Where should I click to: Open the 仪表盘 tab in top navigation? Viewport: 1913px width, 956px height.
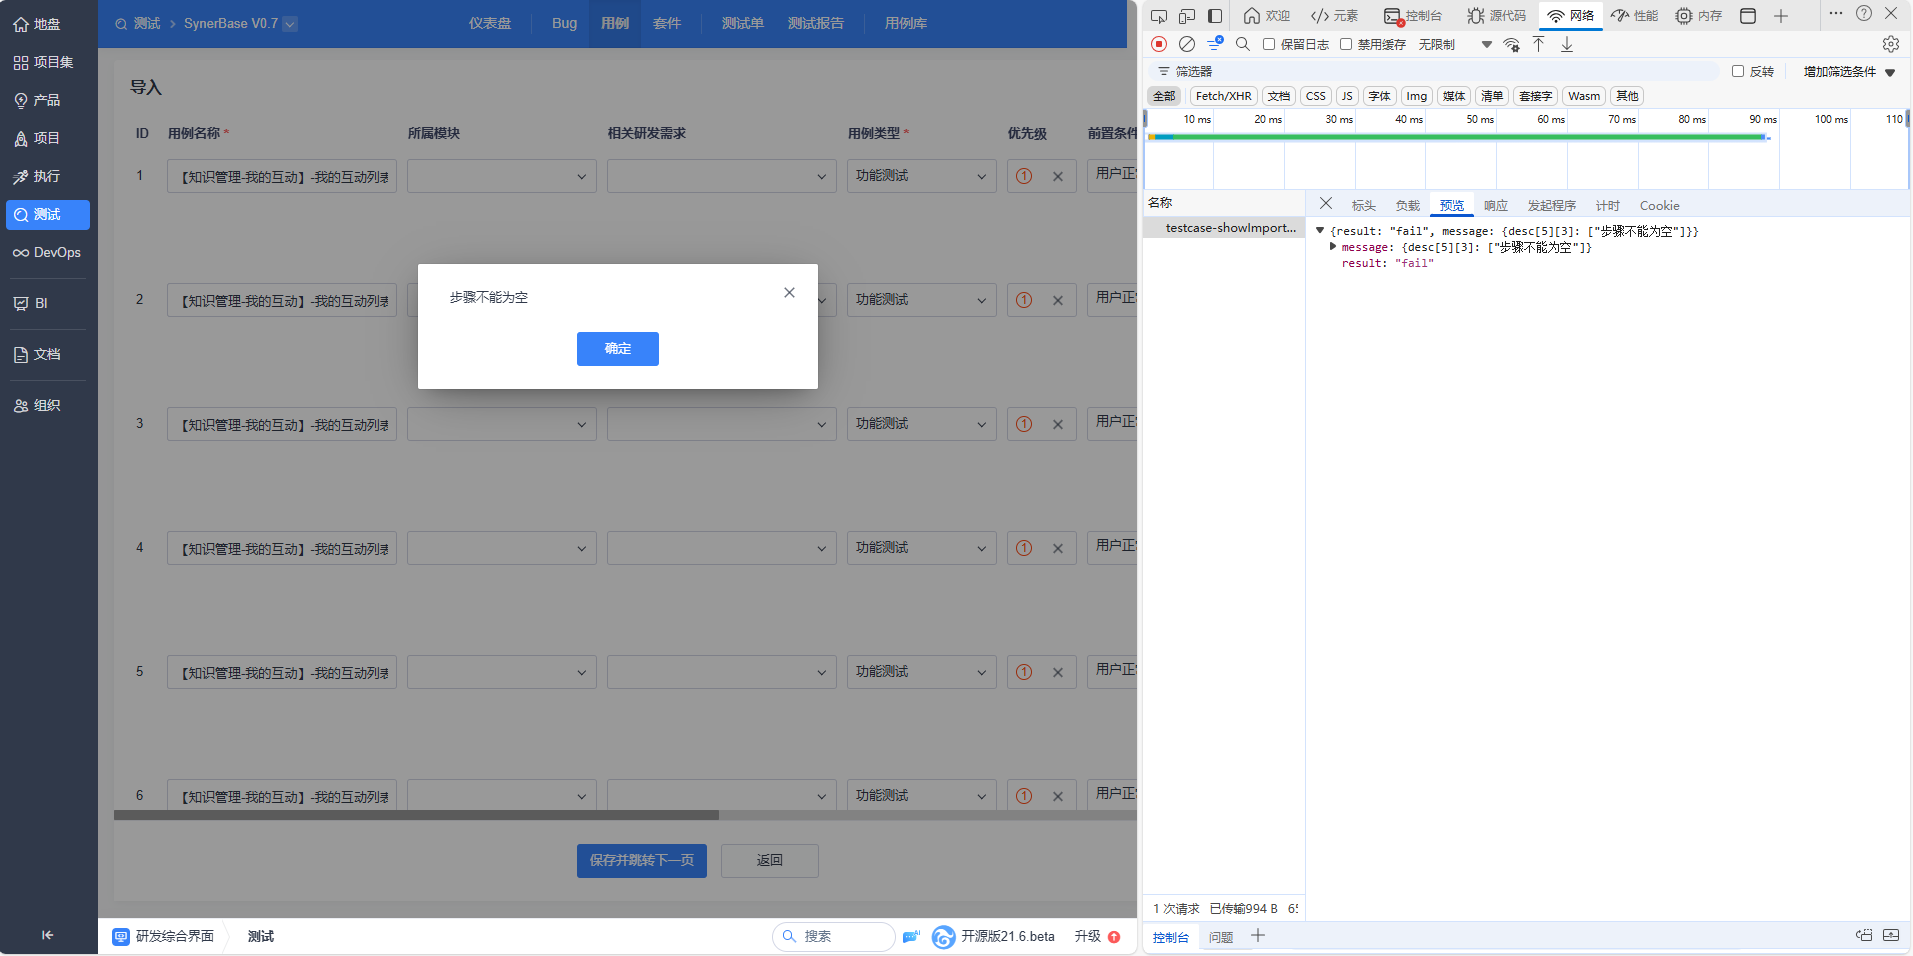point(490,23)
